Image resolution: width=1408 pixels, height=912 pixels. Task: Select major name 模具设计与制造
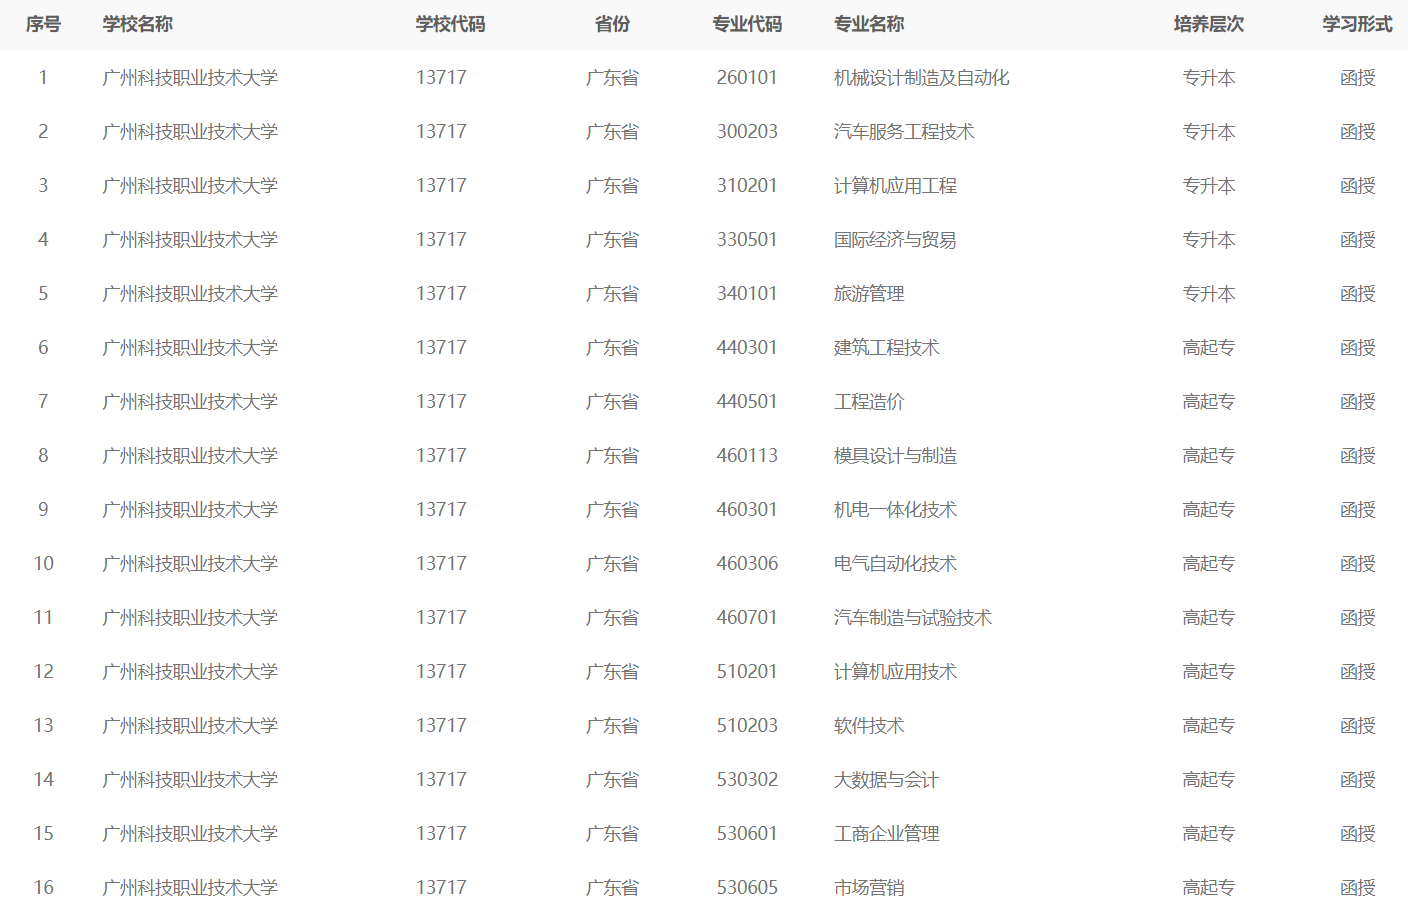pos(895,456)
